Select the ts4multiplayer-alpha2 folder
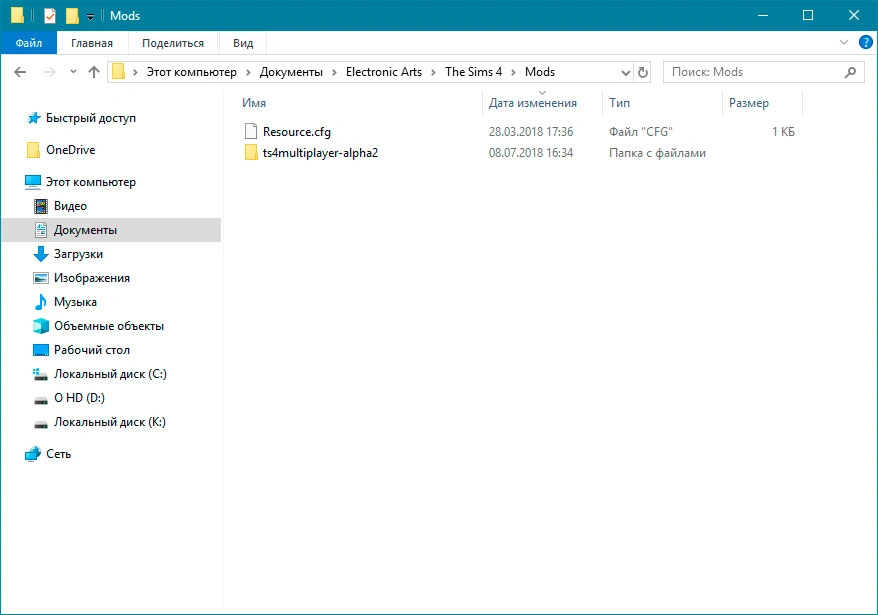The image size is (878, 615). (x=320, y=152)
